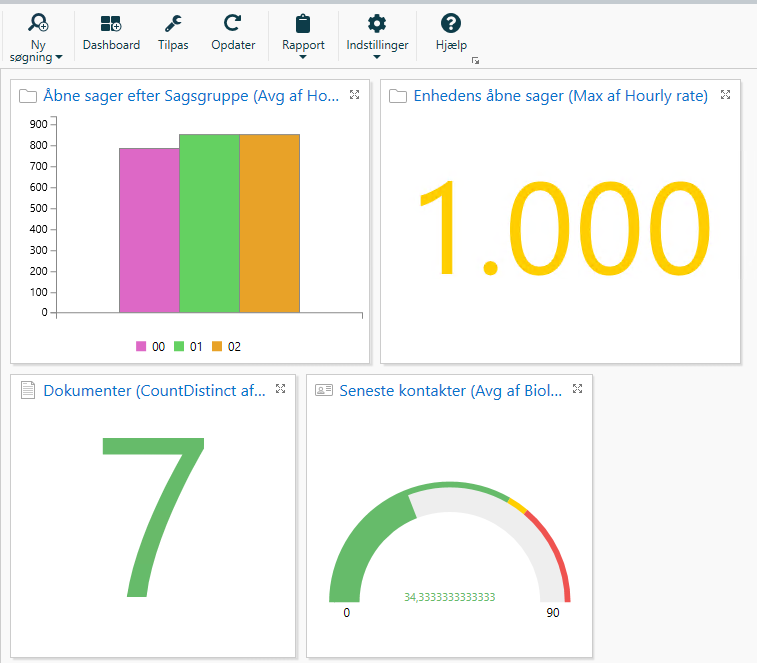
Task: Refresh using the Opdater icon
Action: (233, 23)
